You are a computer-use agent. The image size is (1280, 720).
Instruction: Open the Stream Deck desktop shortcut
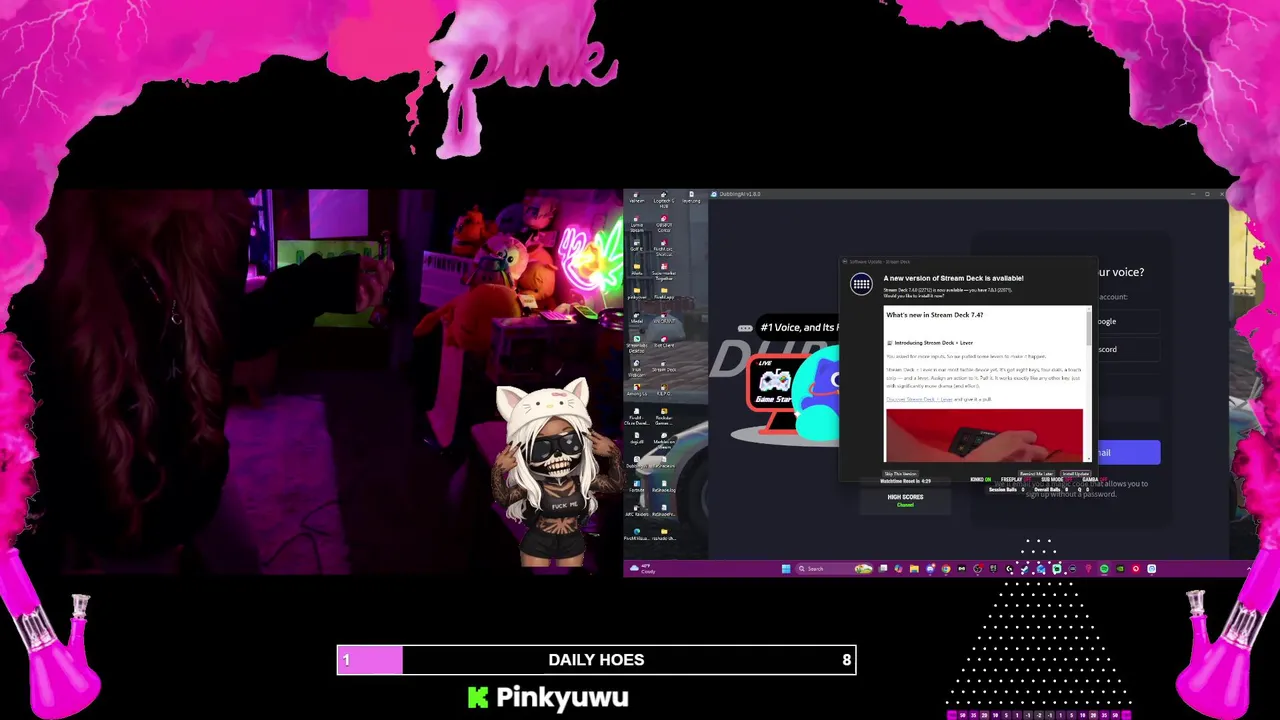tap(664, 366)
